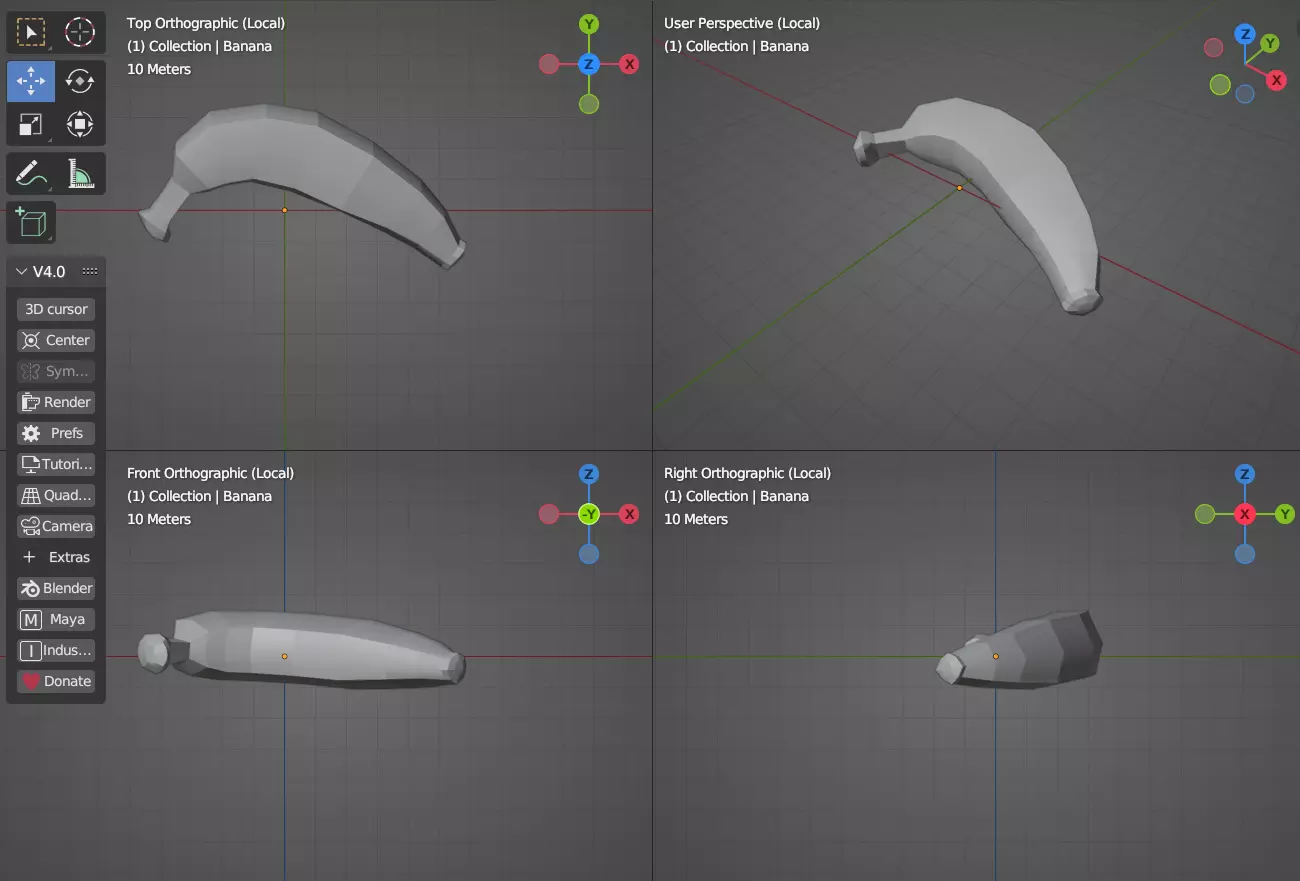The width and height of the screenshot is (1300, 881).
Task: Expand the Extras section
Action: click(x=56, y=557)
